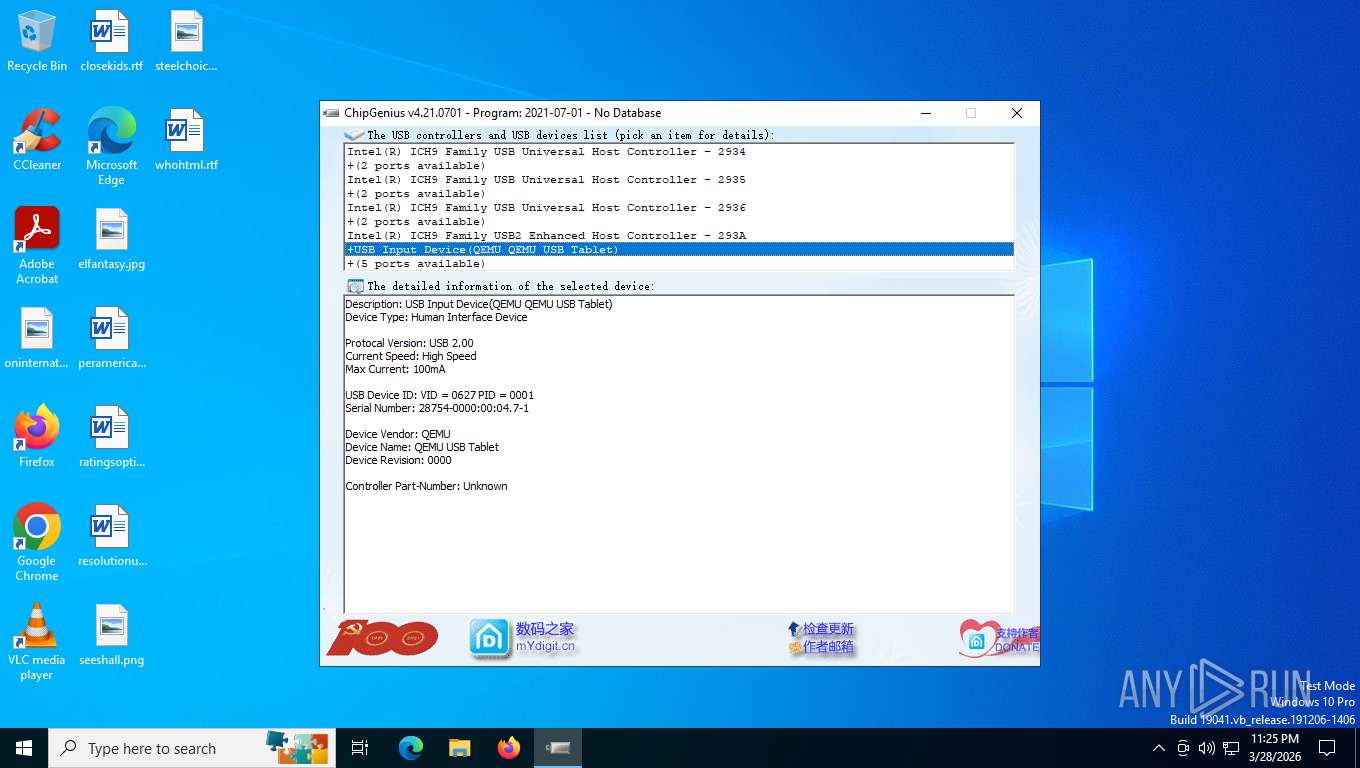Screen dimensions: 1360x768
Task: Select the oninternat... image file icon
Action: coord(37,338)
